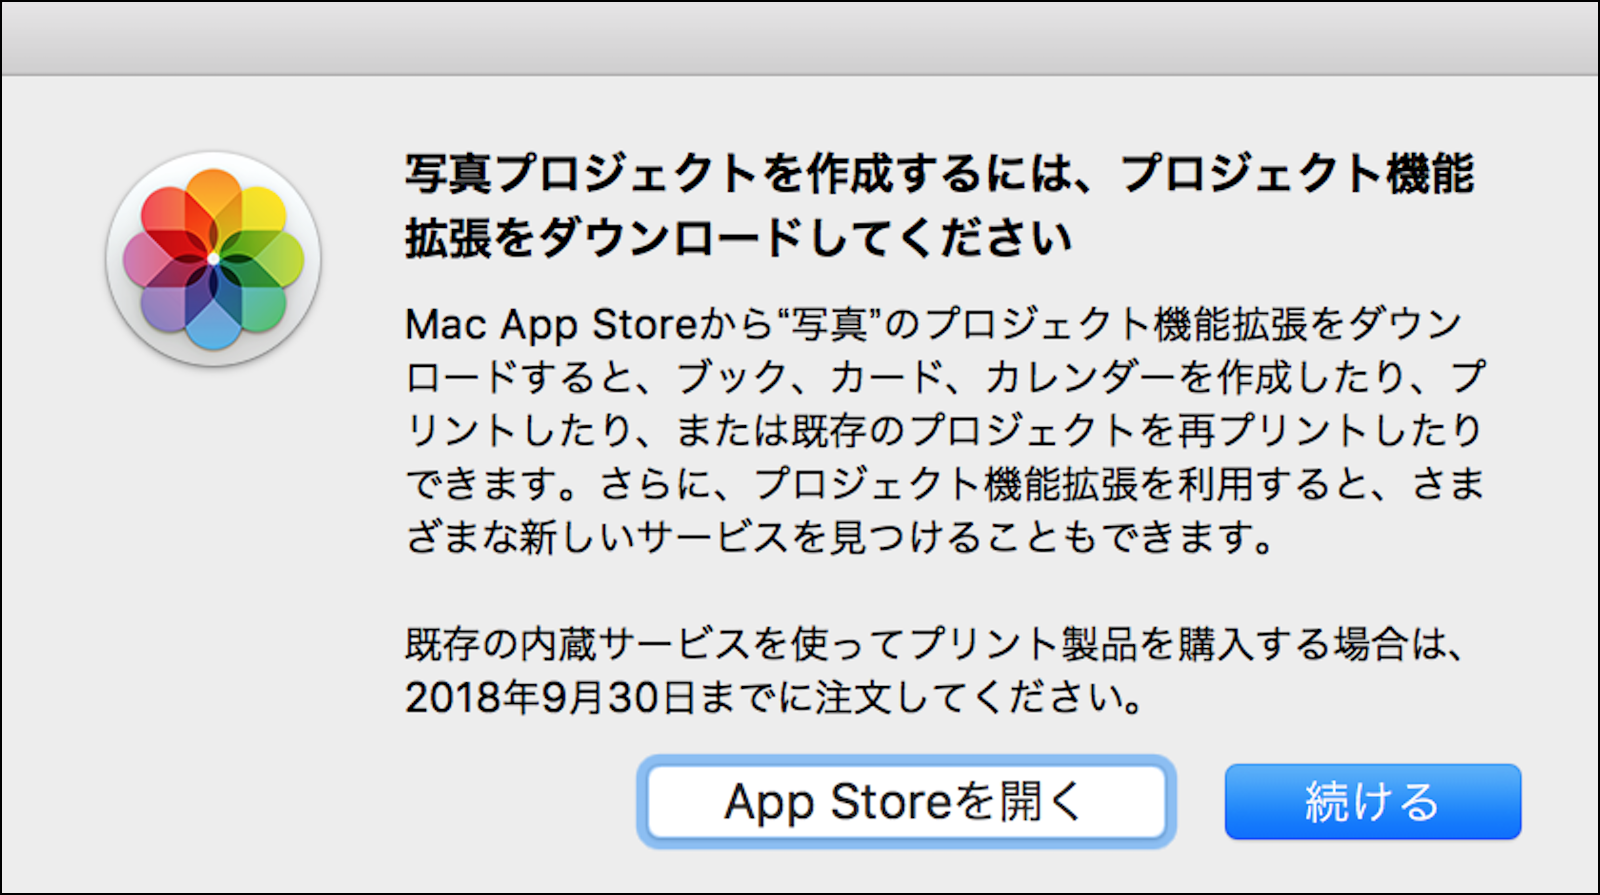
Task: Click the bold heading starting 写真プロジェクトを作成
Action: [938, 174]
